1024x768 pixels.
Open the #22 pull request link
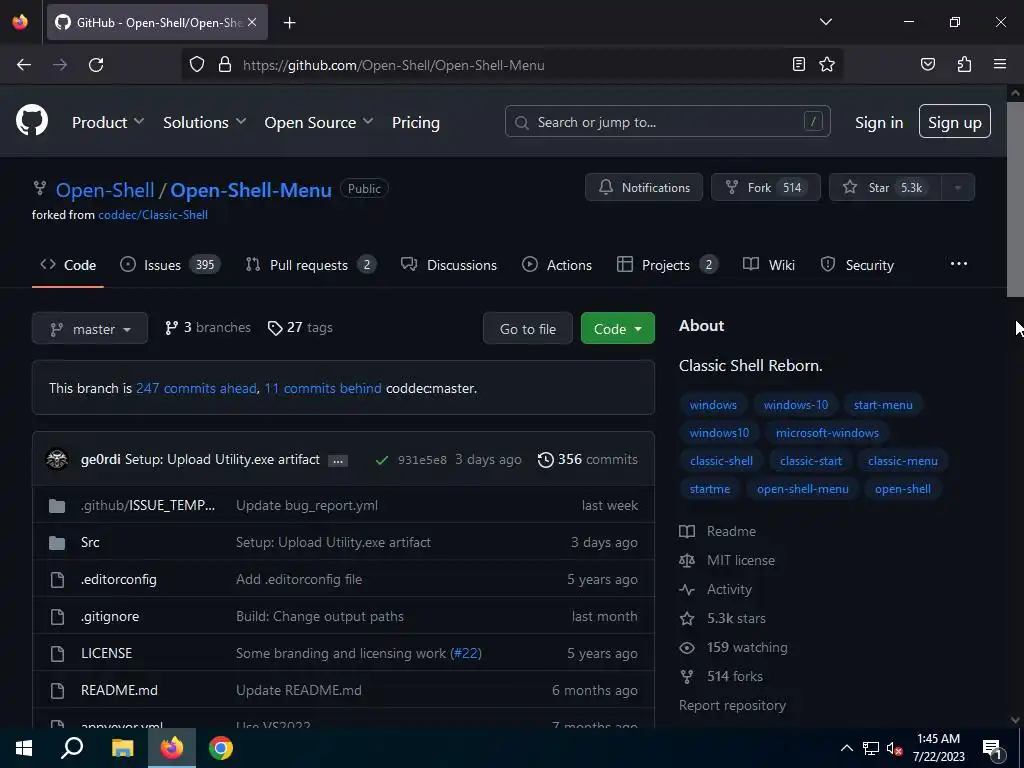[466, 654]
